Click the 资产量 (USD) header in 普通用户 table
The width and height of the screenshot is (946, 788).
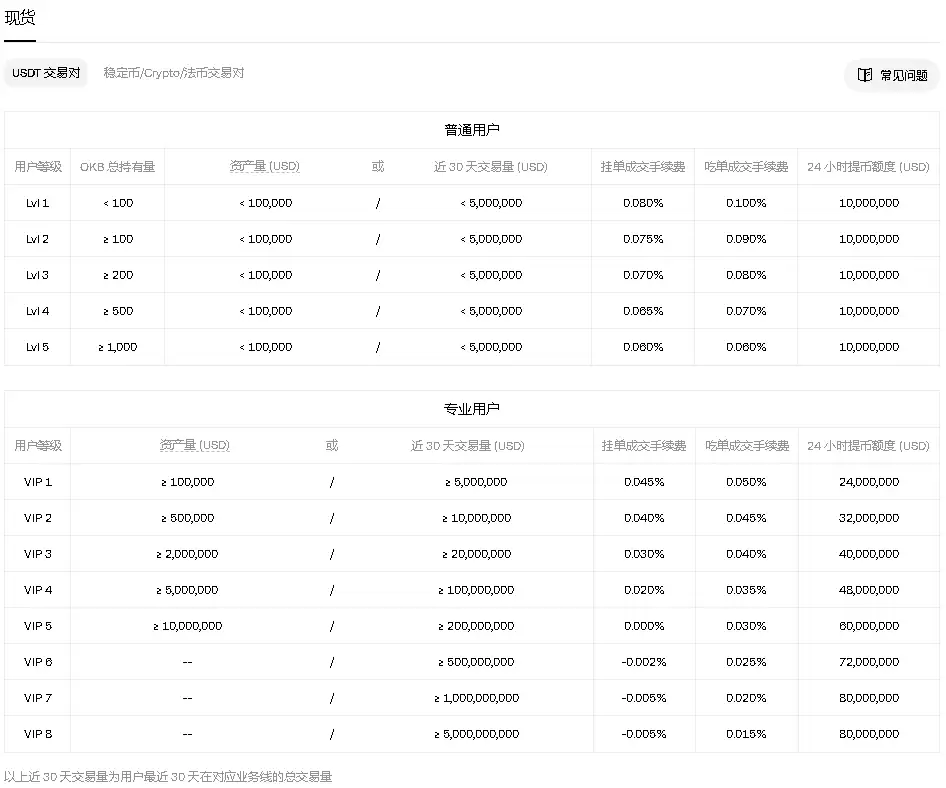click(265, 166)
